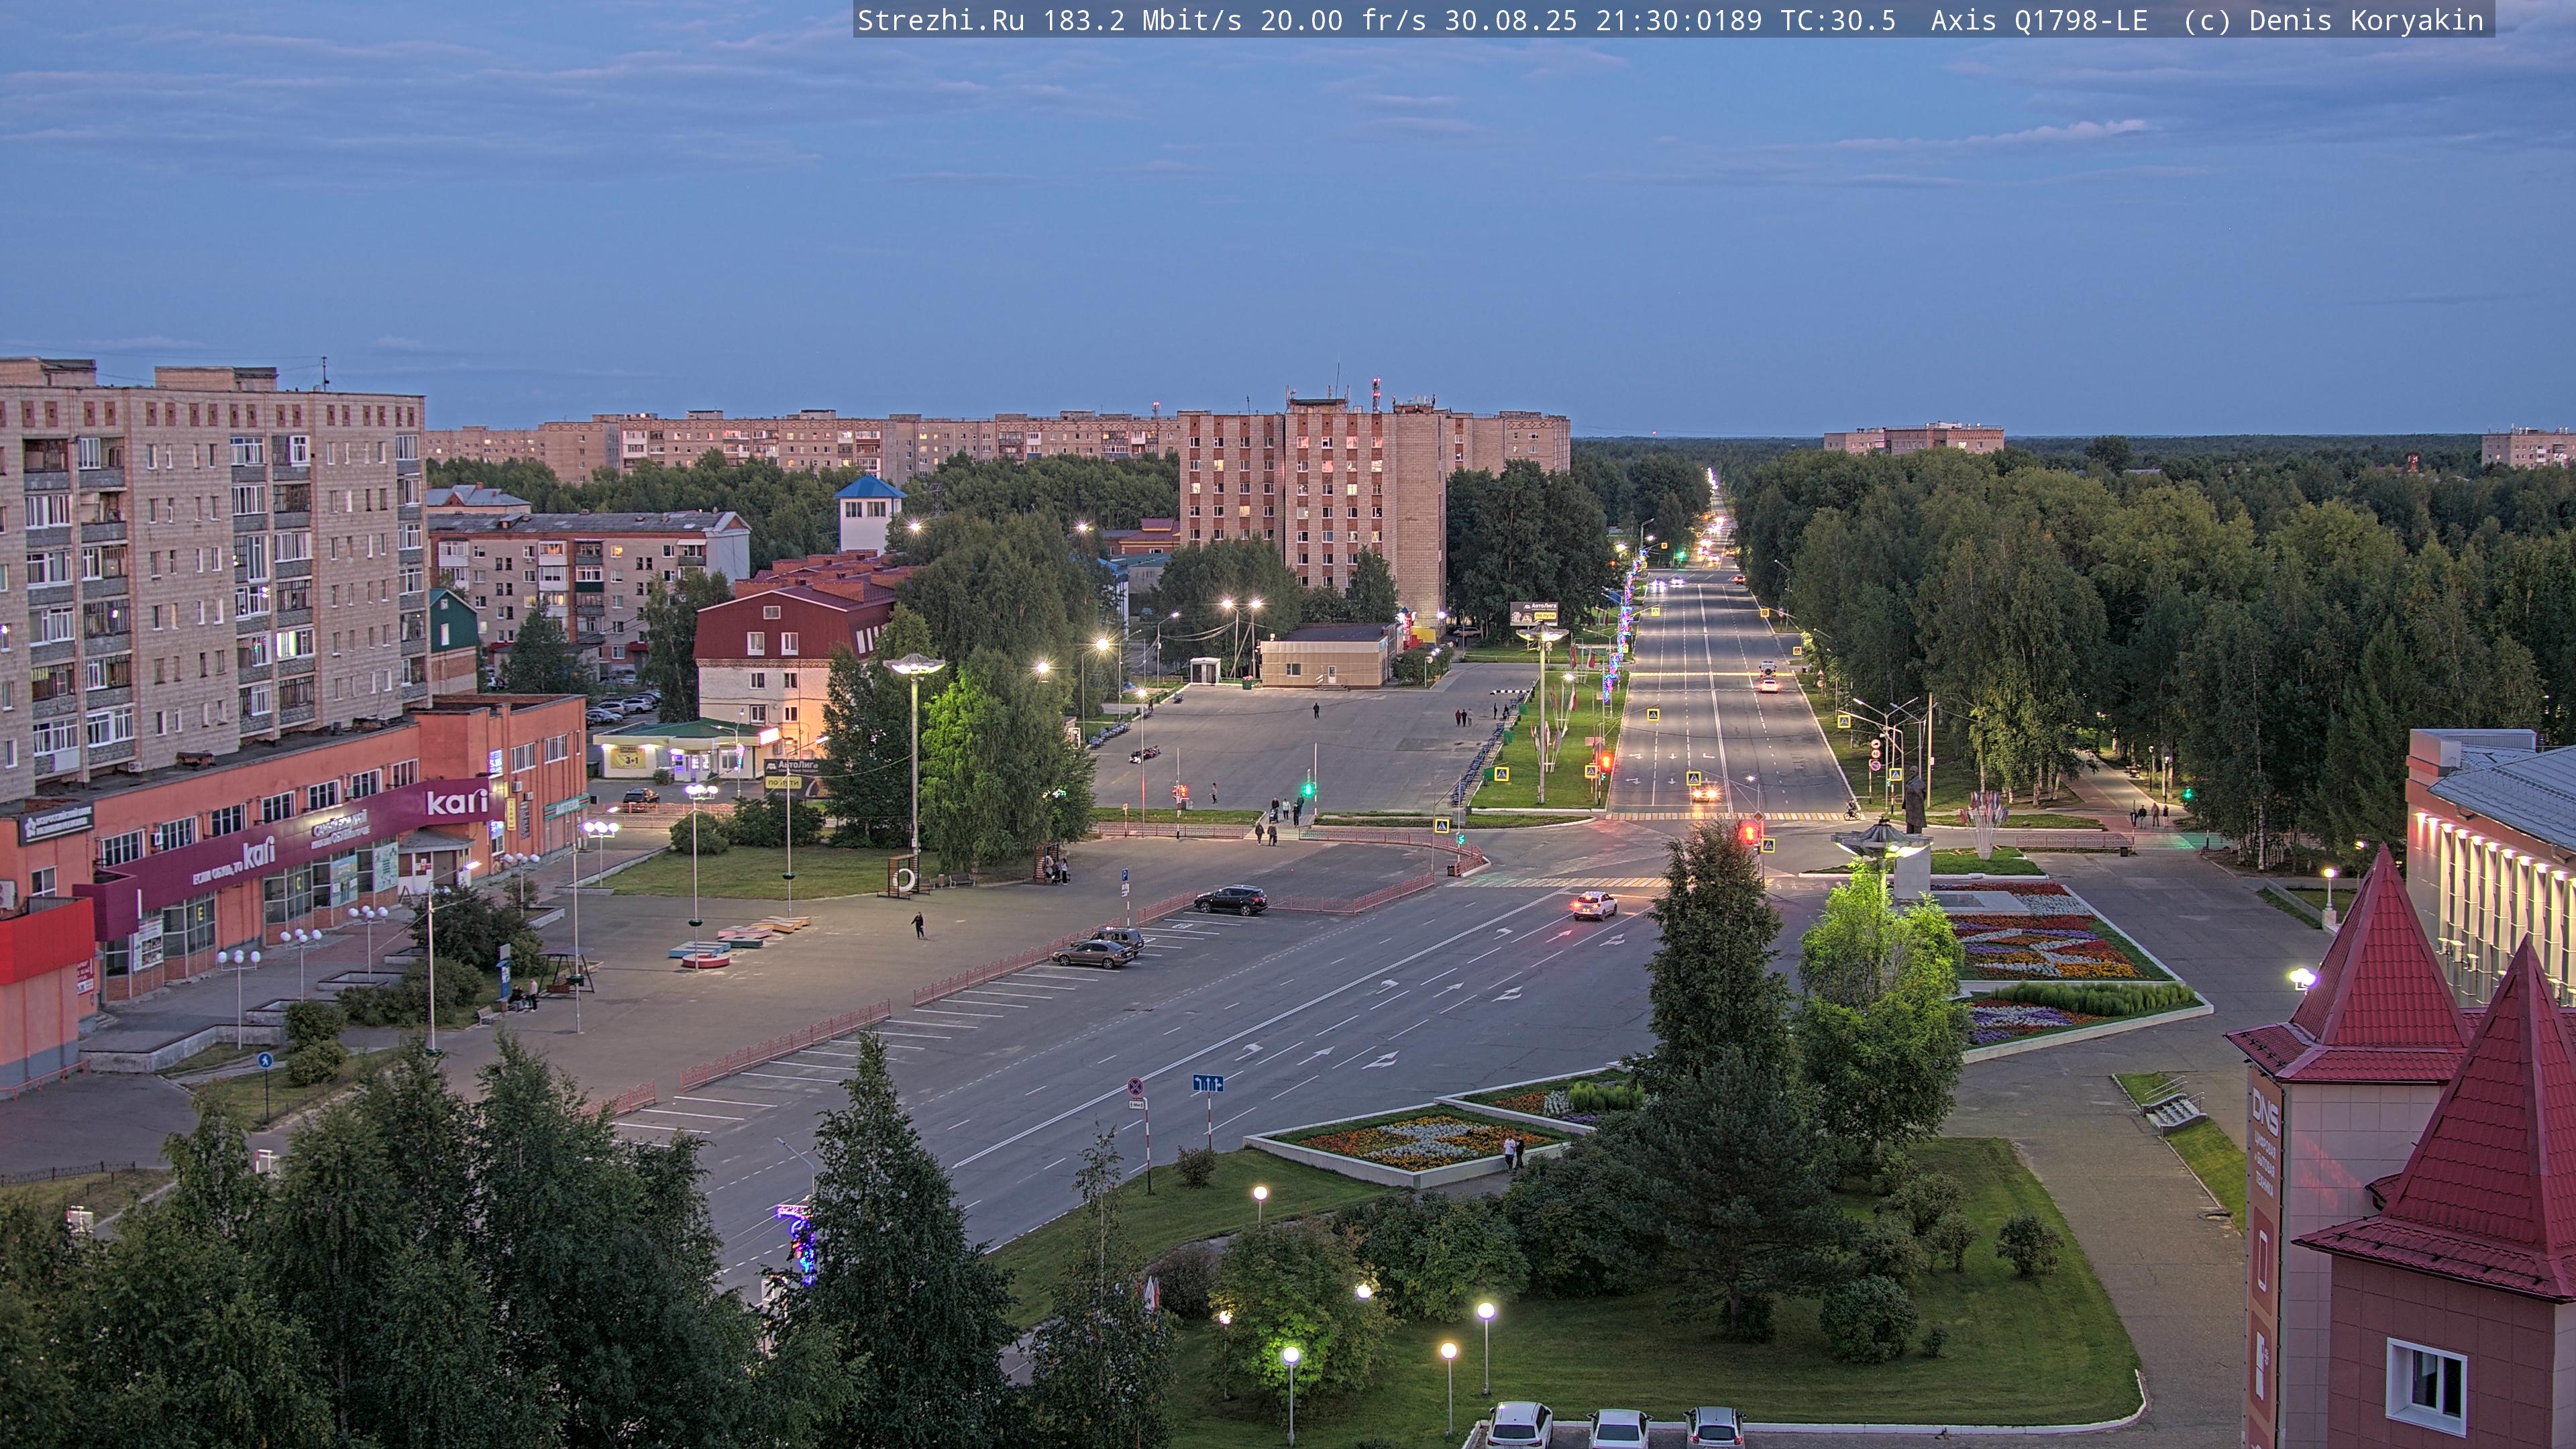Click the no-parking sign beside the road
The image size is (2576, 1449).
[x=1136, y=1087]
